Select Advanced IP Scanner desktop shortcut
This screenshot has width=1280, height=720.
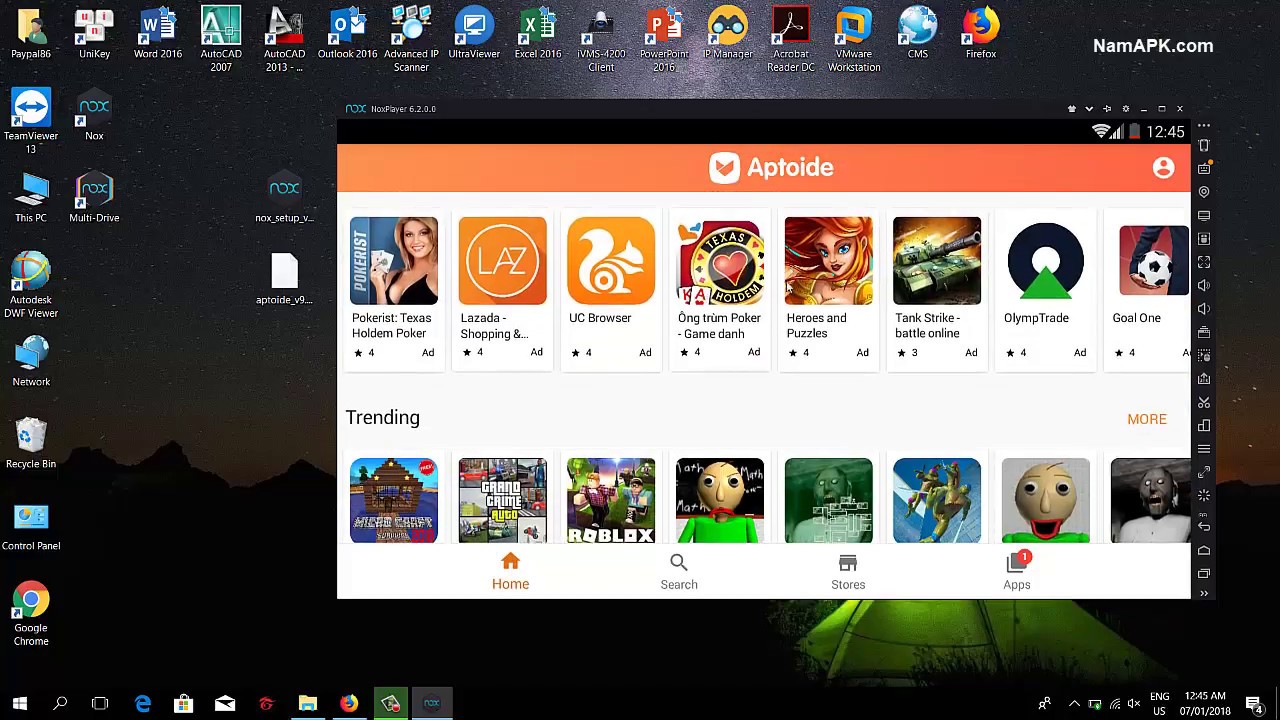(x=411, y=40)
